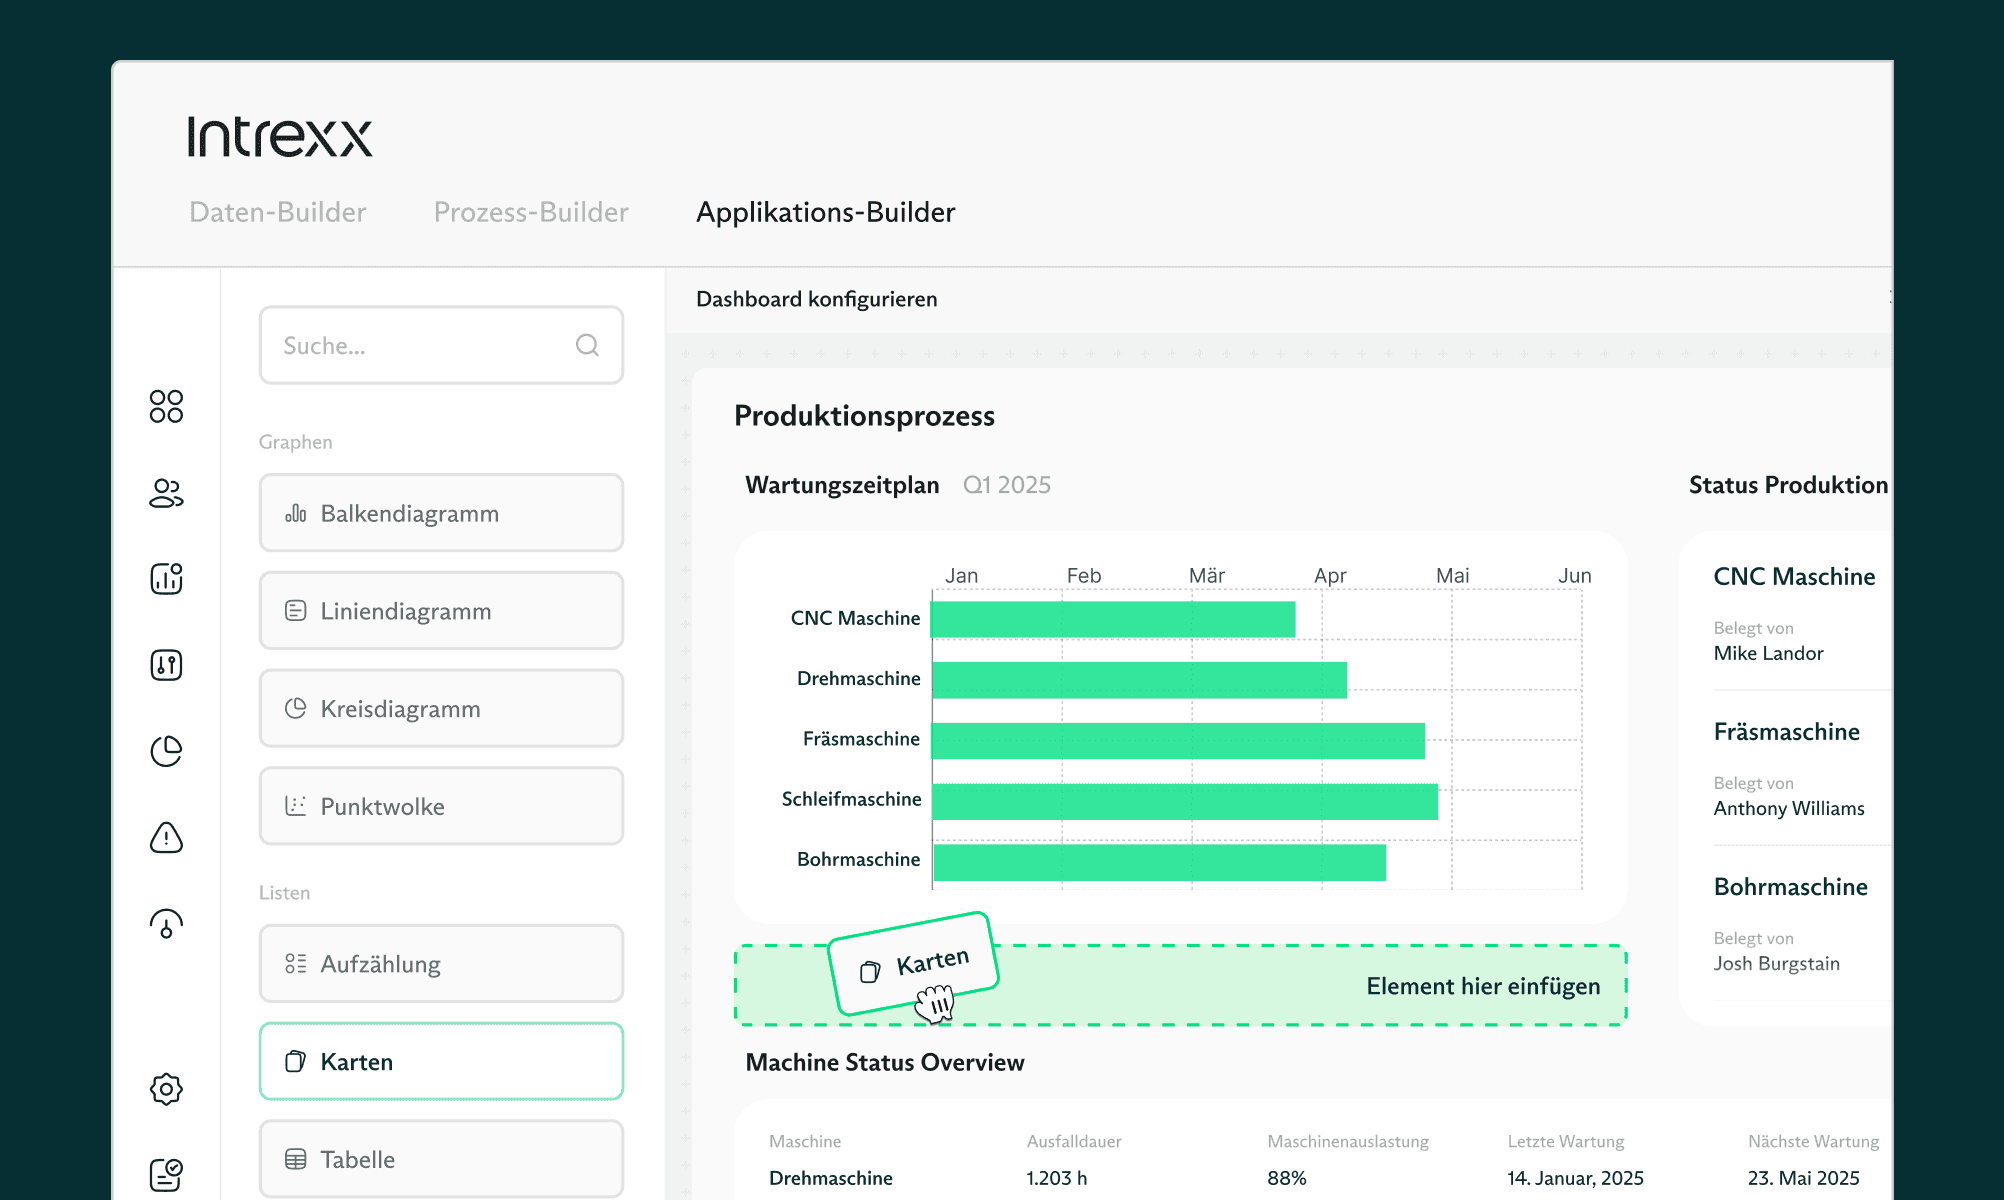
Task: Click the search magnifier icon
Action: click(587, 345)
